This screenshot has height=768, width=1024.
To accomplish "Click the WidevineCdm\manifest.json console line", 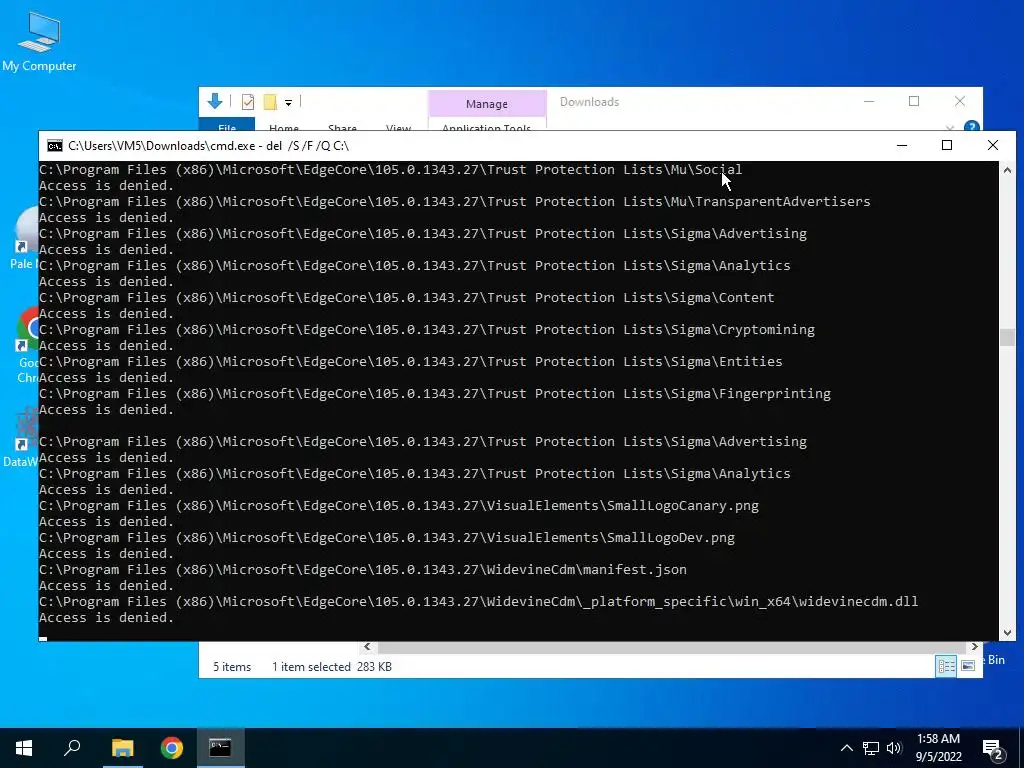I will (362, 569).
